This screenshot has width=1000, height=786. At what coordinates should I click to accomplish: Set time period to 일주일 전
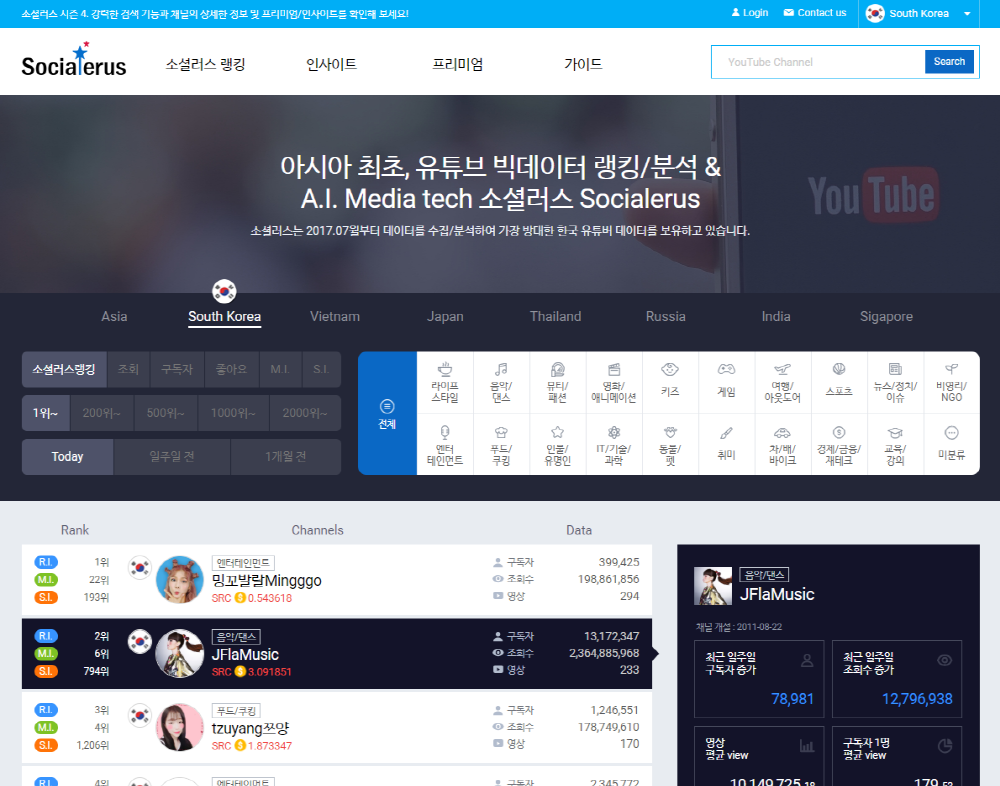(172, 457)
